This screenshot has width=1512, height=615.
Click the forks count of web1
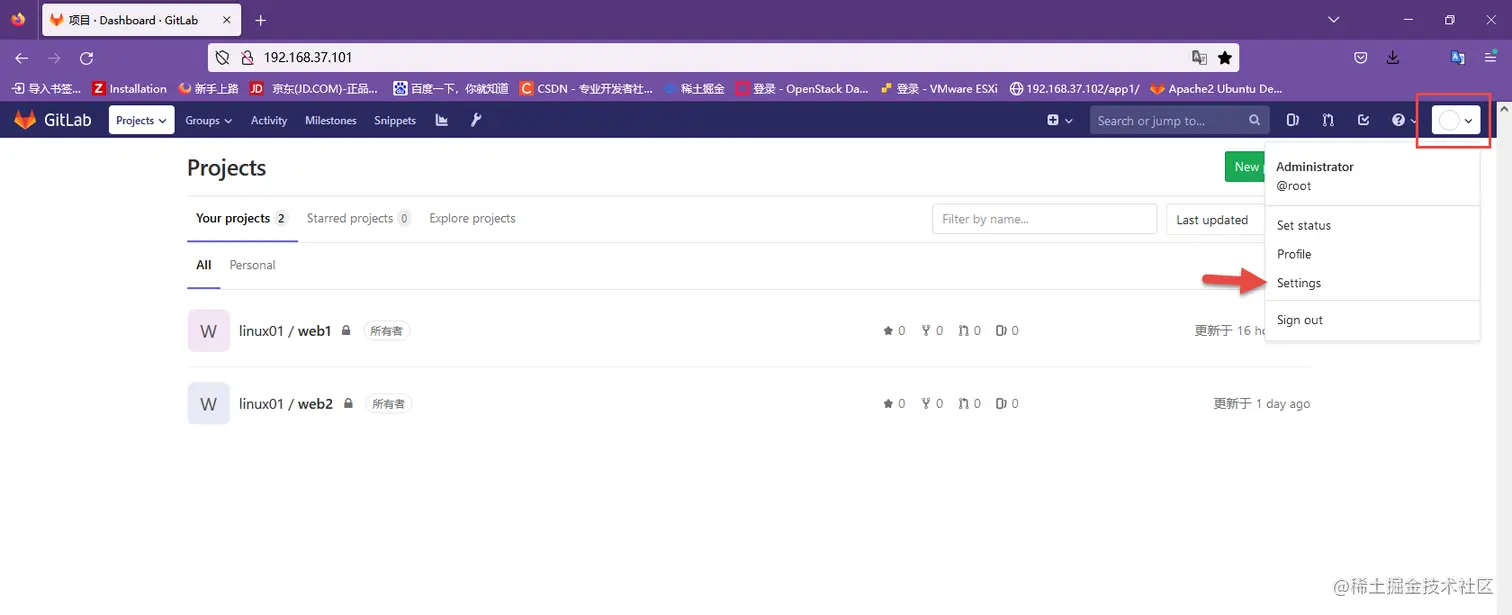(932, 331)
